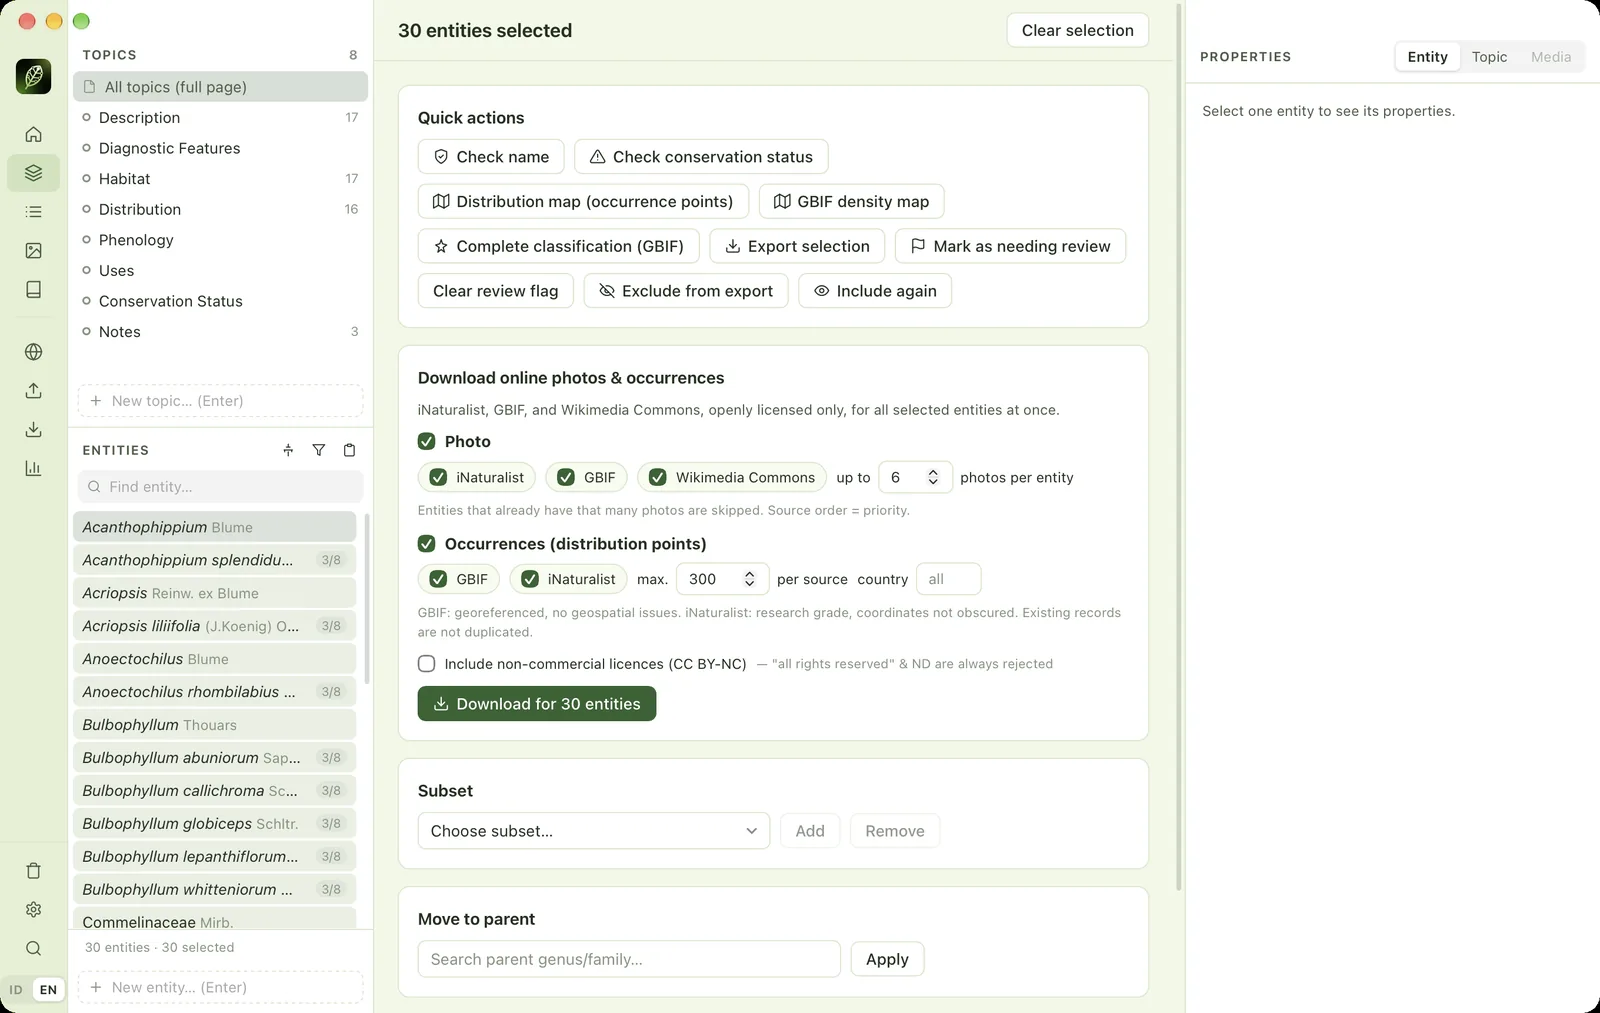The image size is (1600, 1013).
Task: Click the entities filter funnel icon
Action: tap(318, 450)
